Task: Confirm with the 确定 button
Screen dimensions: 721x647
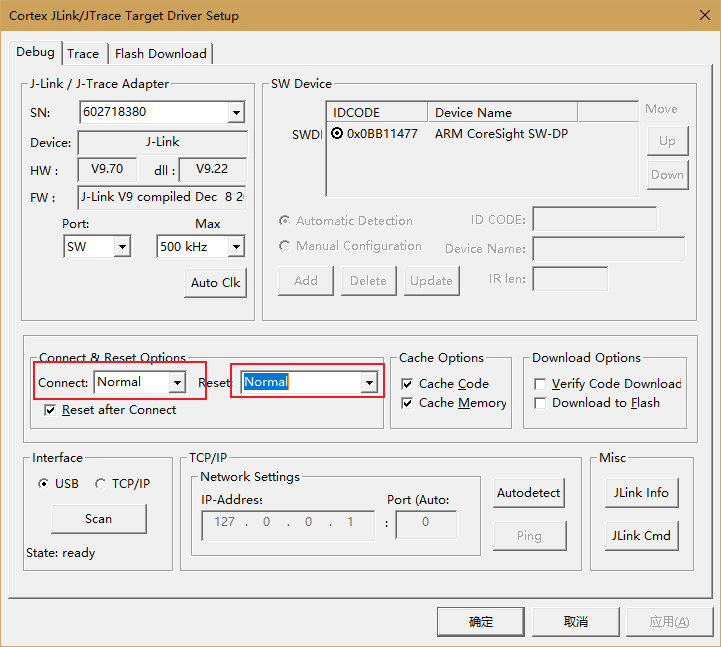Action: [481, 622]
